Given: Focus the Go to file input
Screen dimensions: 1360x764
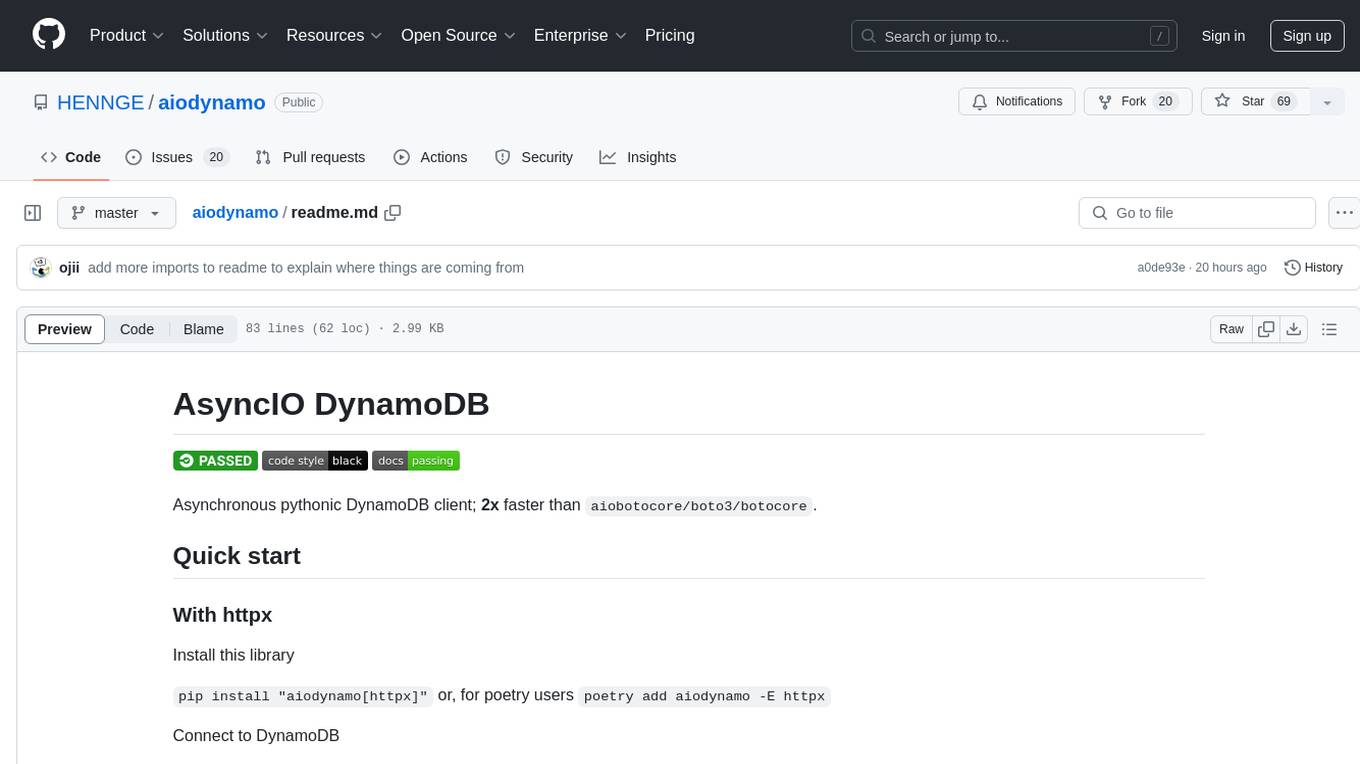Looking at the screenshot, I should (1197, 213).
